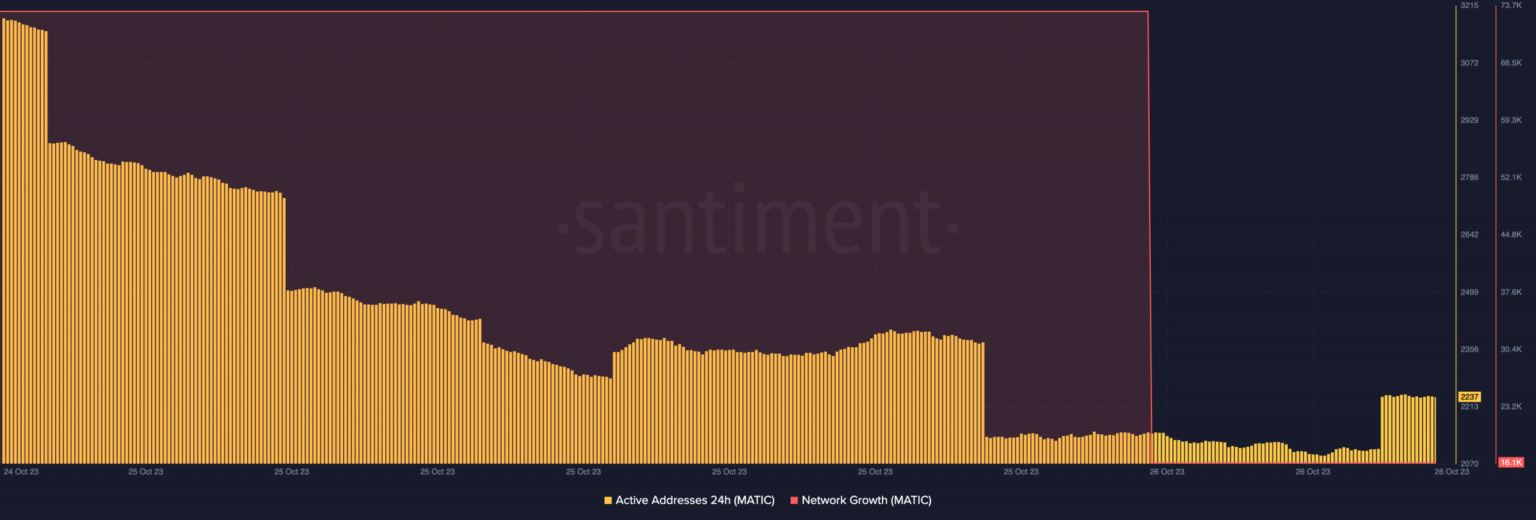Click the 66.5K axis tick label
Viewport: 1536px width, 520px height.
[x=1510, y=63]
